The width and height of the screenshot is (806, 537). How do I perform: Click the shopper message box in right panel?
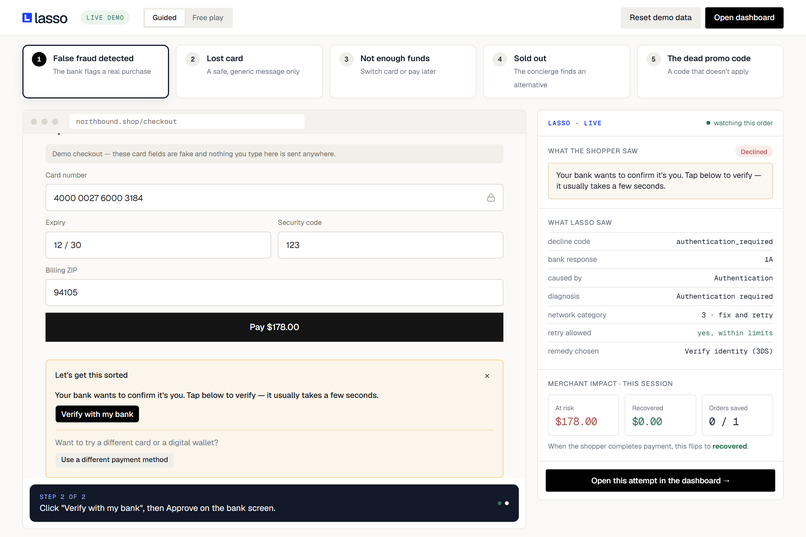[x=660, y=181]
